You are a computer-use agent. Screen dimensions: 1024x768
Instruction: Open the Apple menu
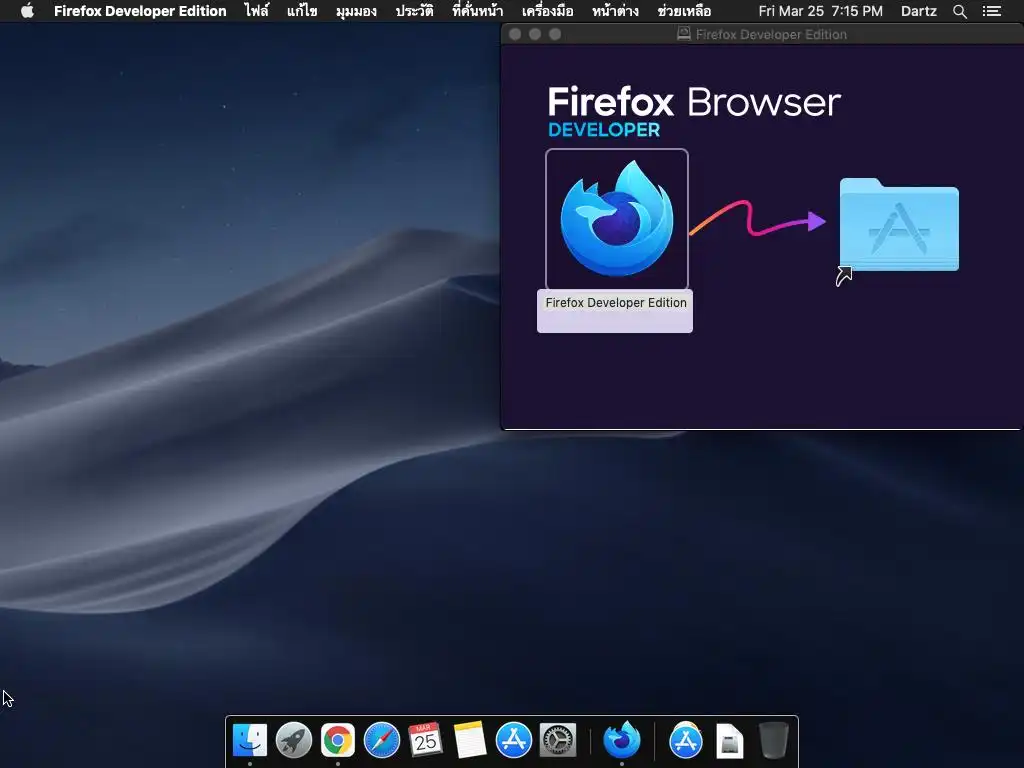pyautogui.click(x=27, y=11)
